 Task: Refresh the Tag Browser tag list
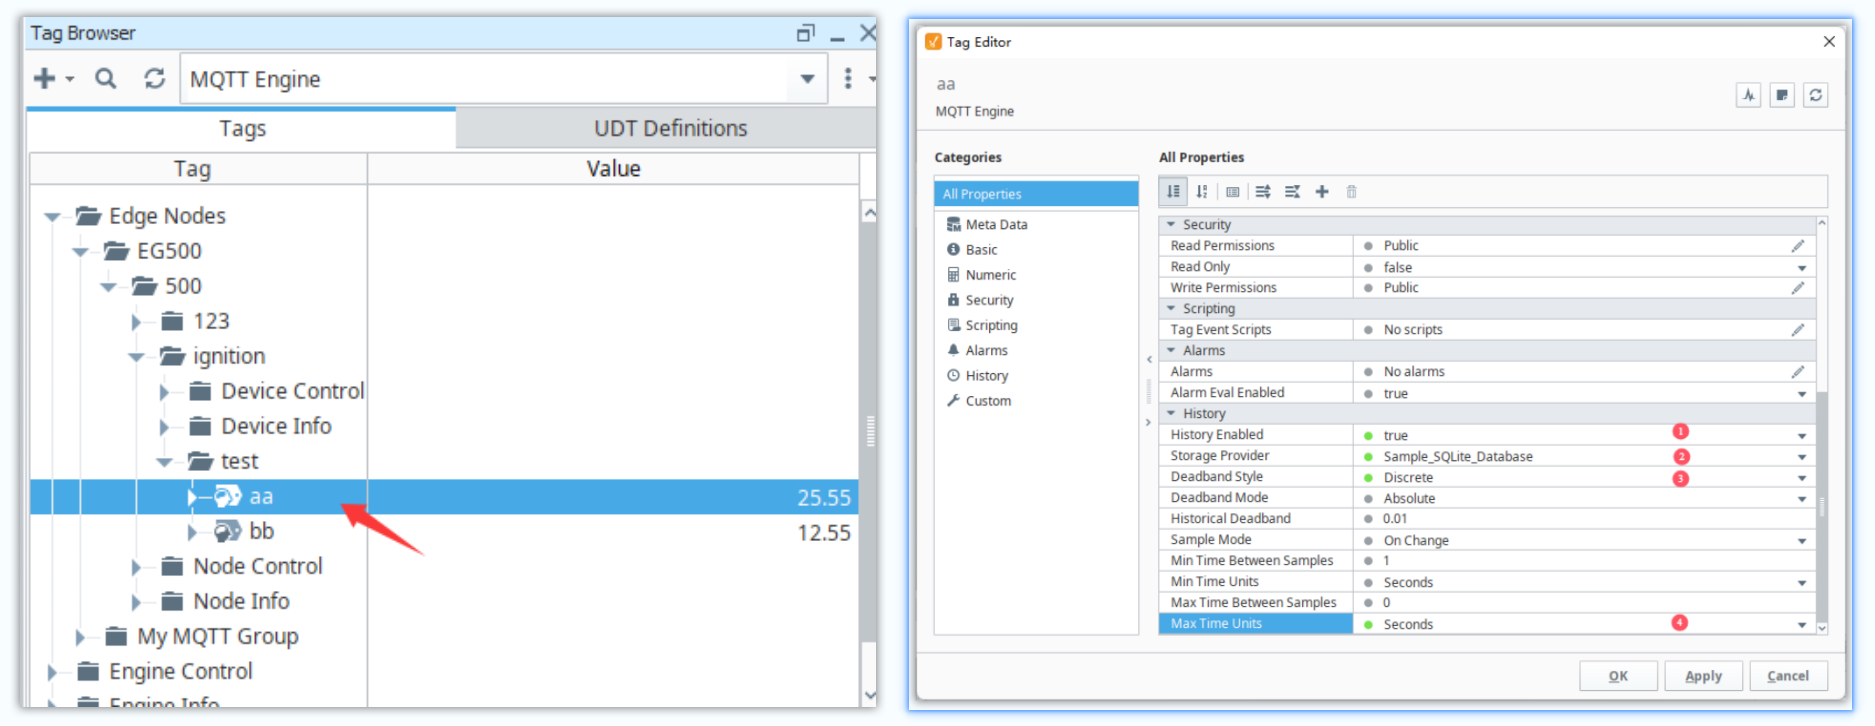point(154,78)
